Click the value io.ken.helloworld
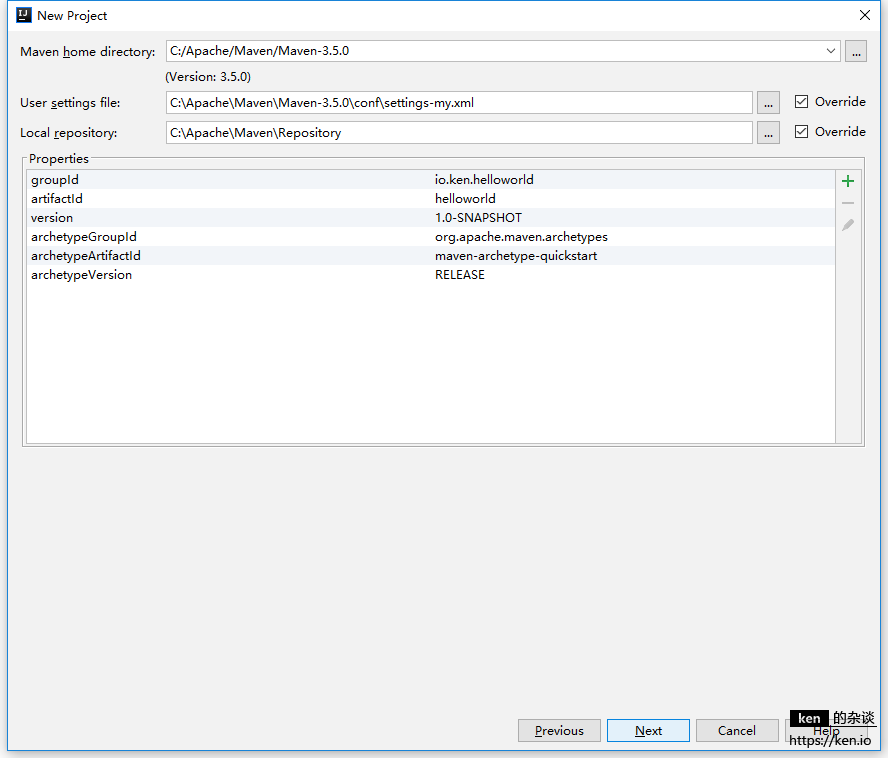This screenshot has height=758, width=888. 484,180
